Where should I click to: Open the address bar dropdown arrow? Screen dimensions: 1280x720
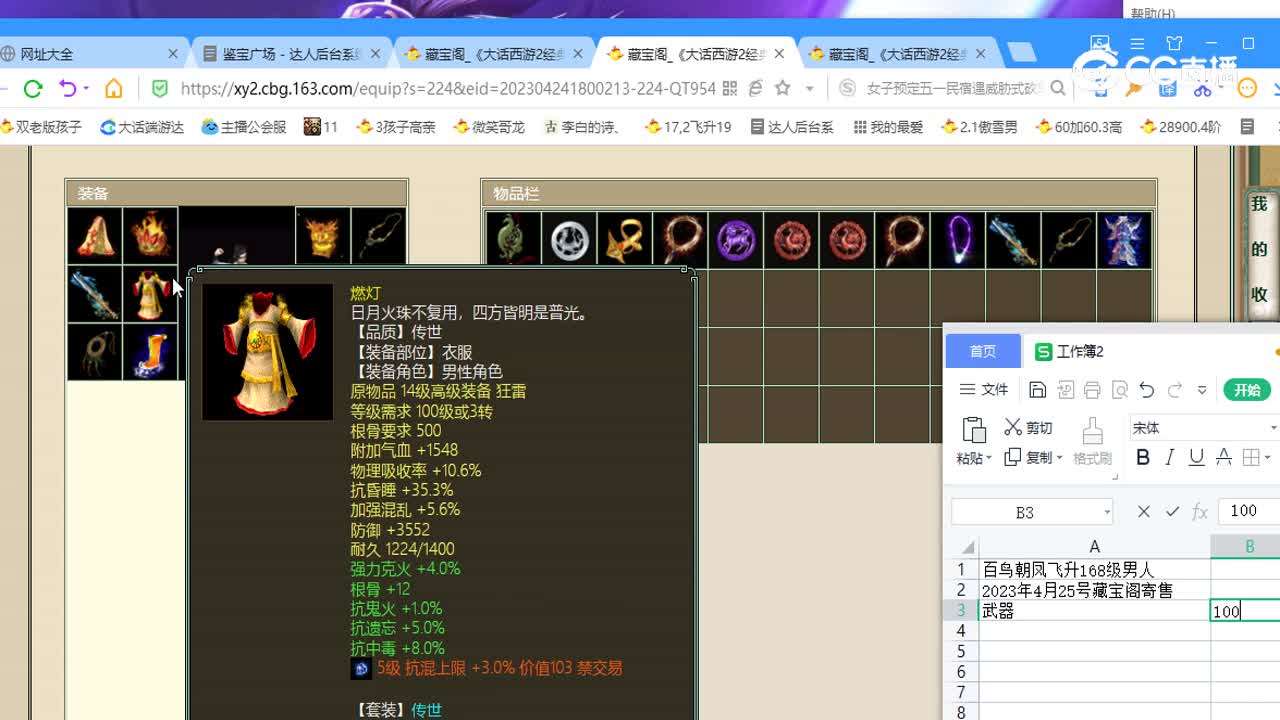click(809, 89)
